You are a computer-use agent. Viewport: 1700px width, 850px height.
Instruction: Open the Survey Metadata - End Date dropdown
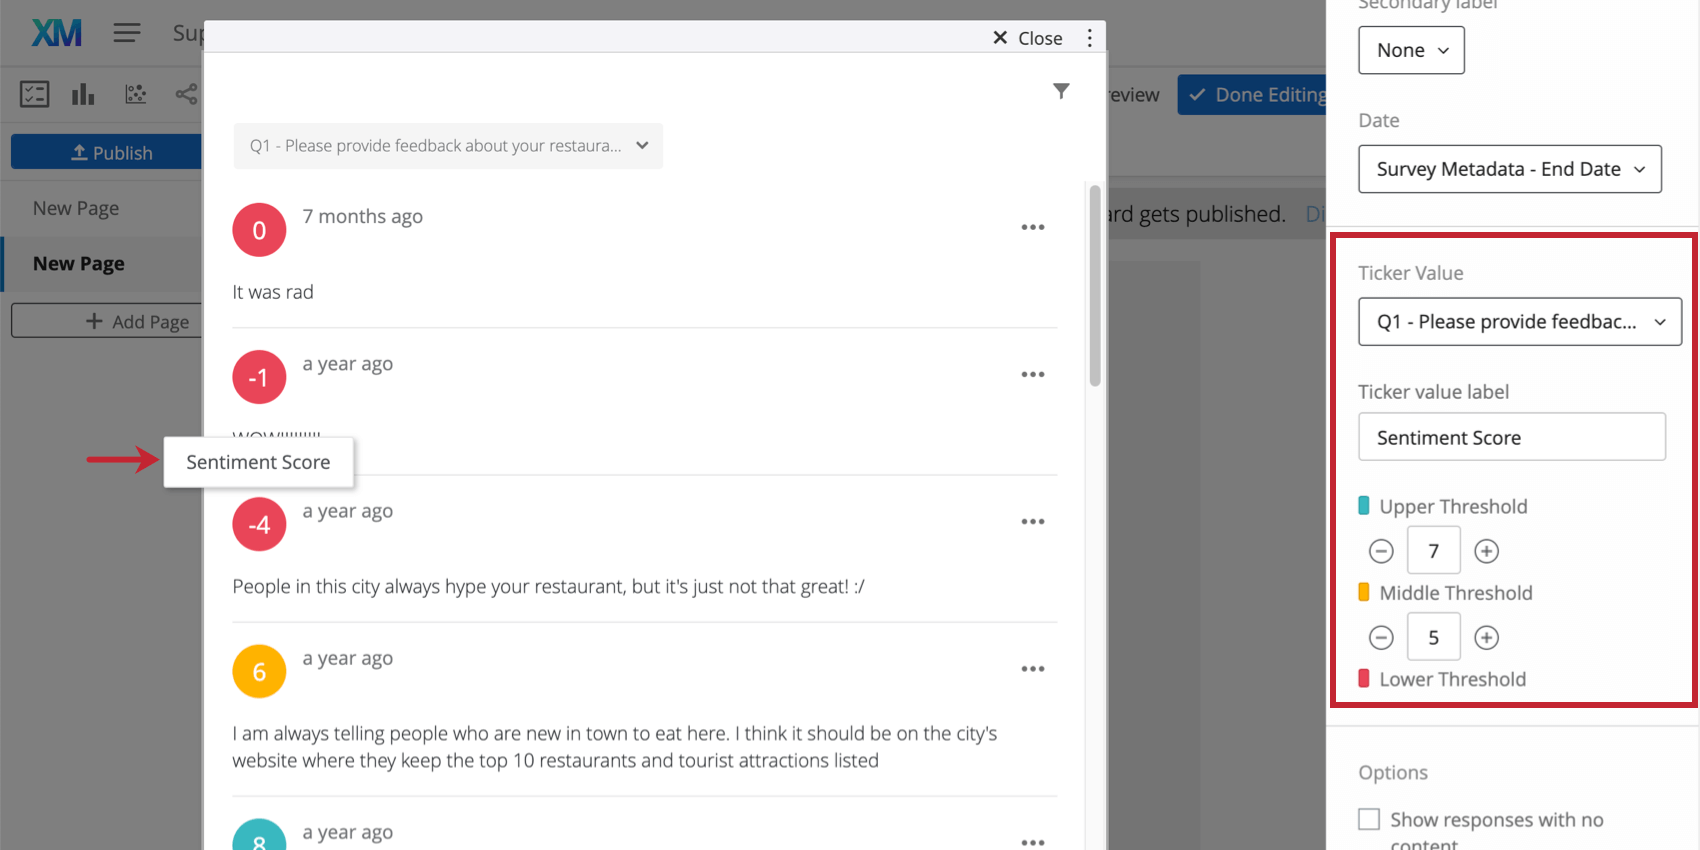click(x=1509, y=169)
